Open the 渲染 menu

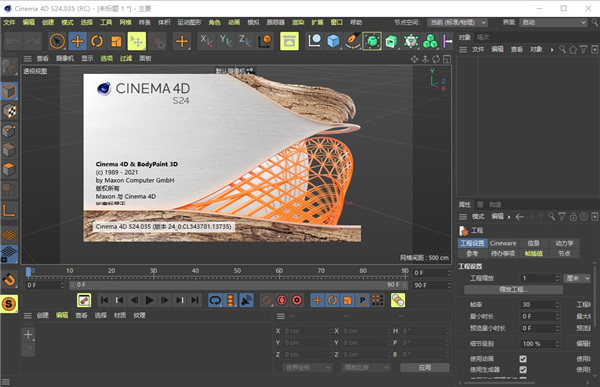298,22
